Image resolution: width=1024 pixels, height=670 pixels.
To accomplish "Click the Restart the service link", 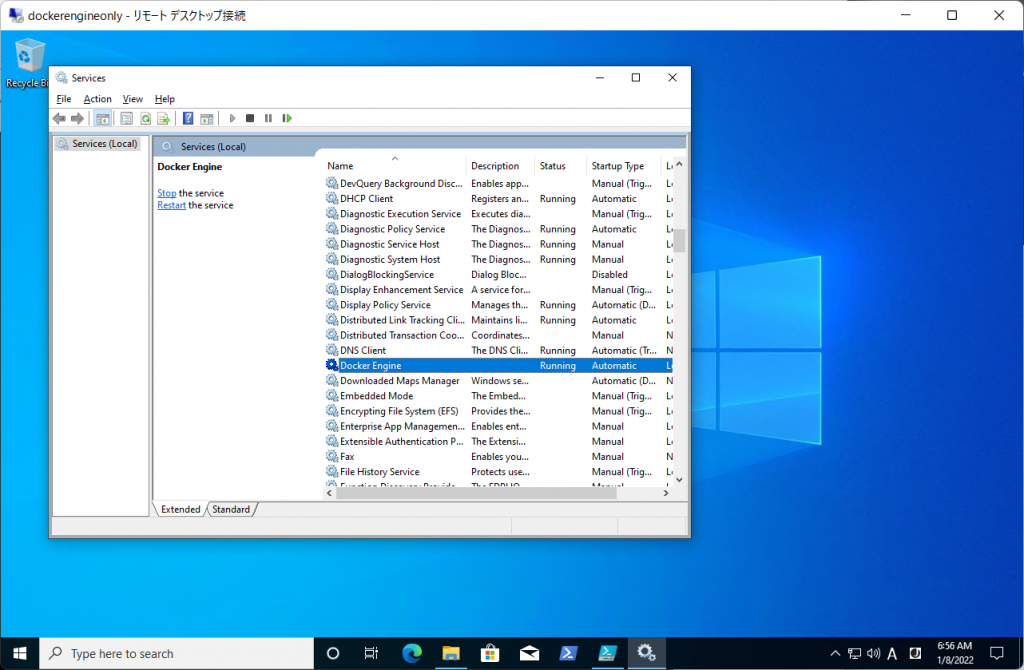I will (171, 205).
